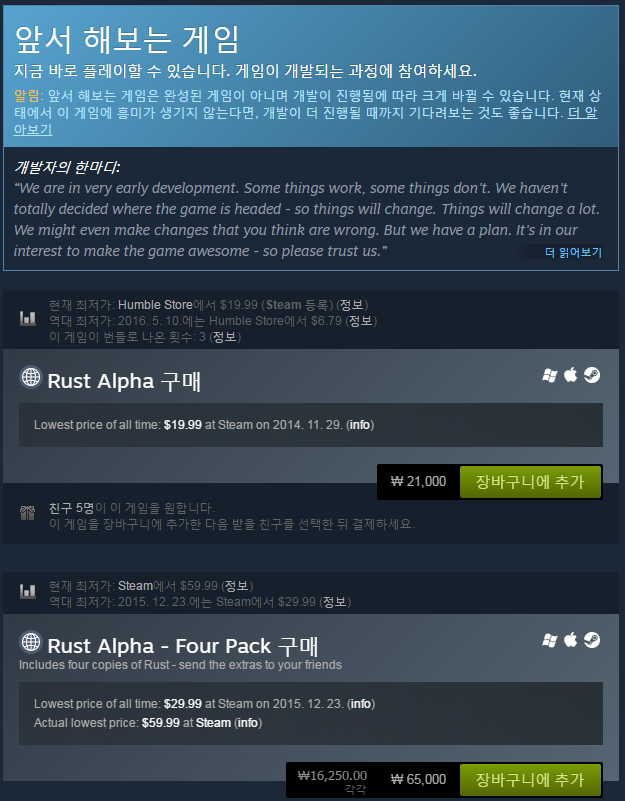Add Four Pack to cart for ₩ 65,000

pyautogui.click(x=530, y=780)
